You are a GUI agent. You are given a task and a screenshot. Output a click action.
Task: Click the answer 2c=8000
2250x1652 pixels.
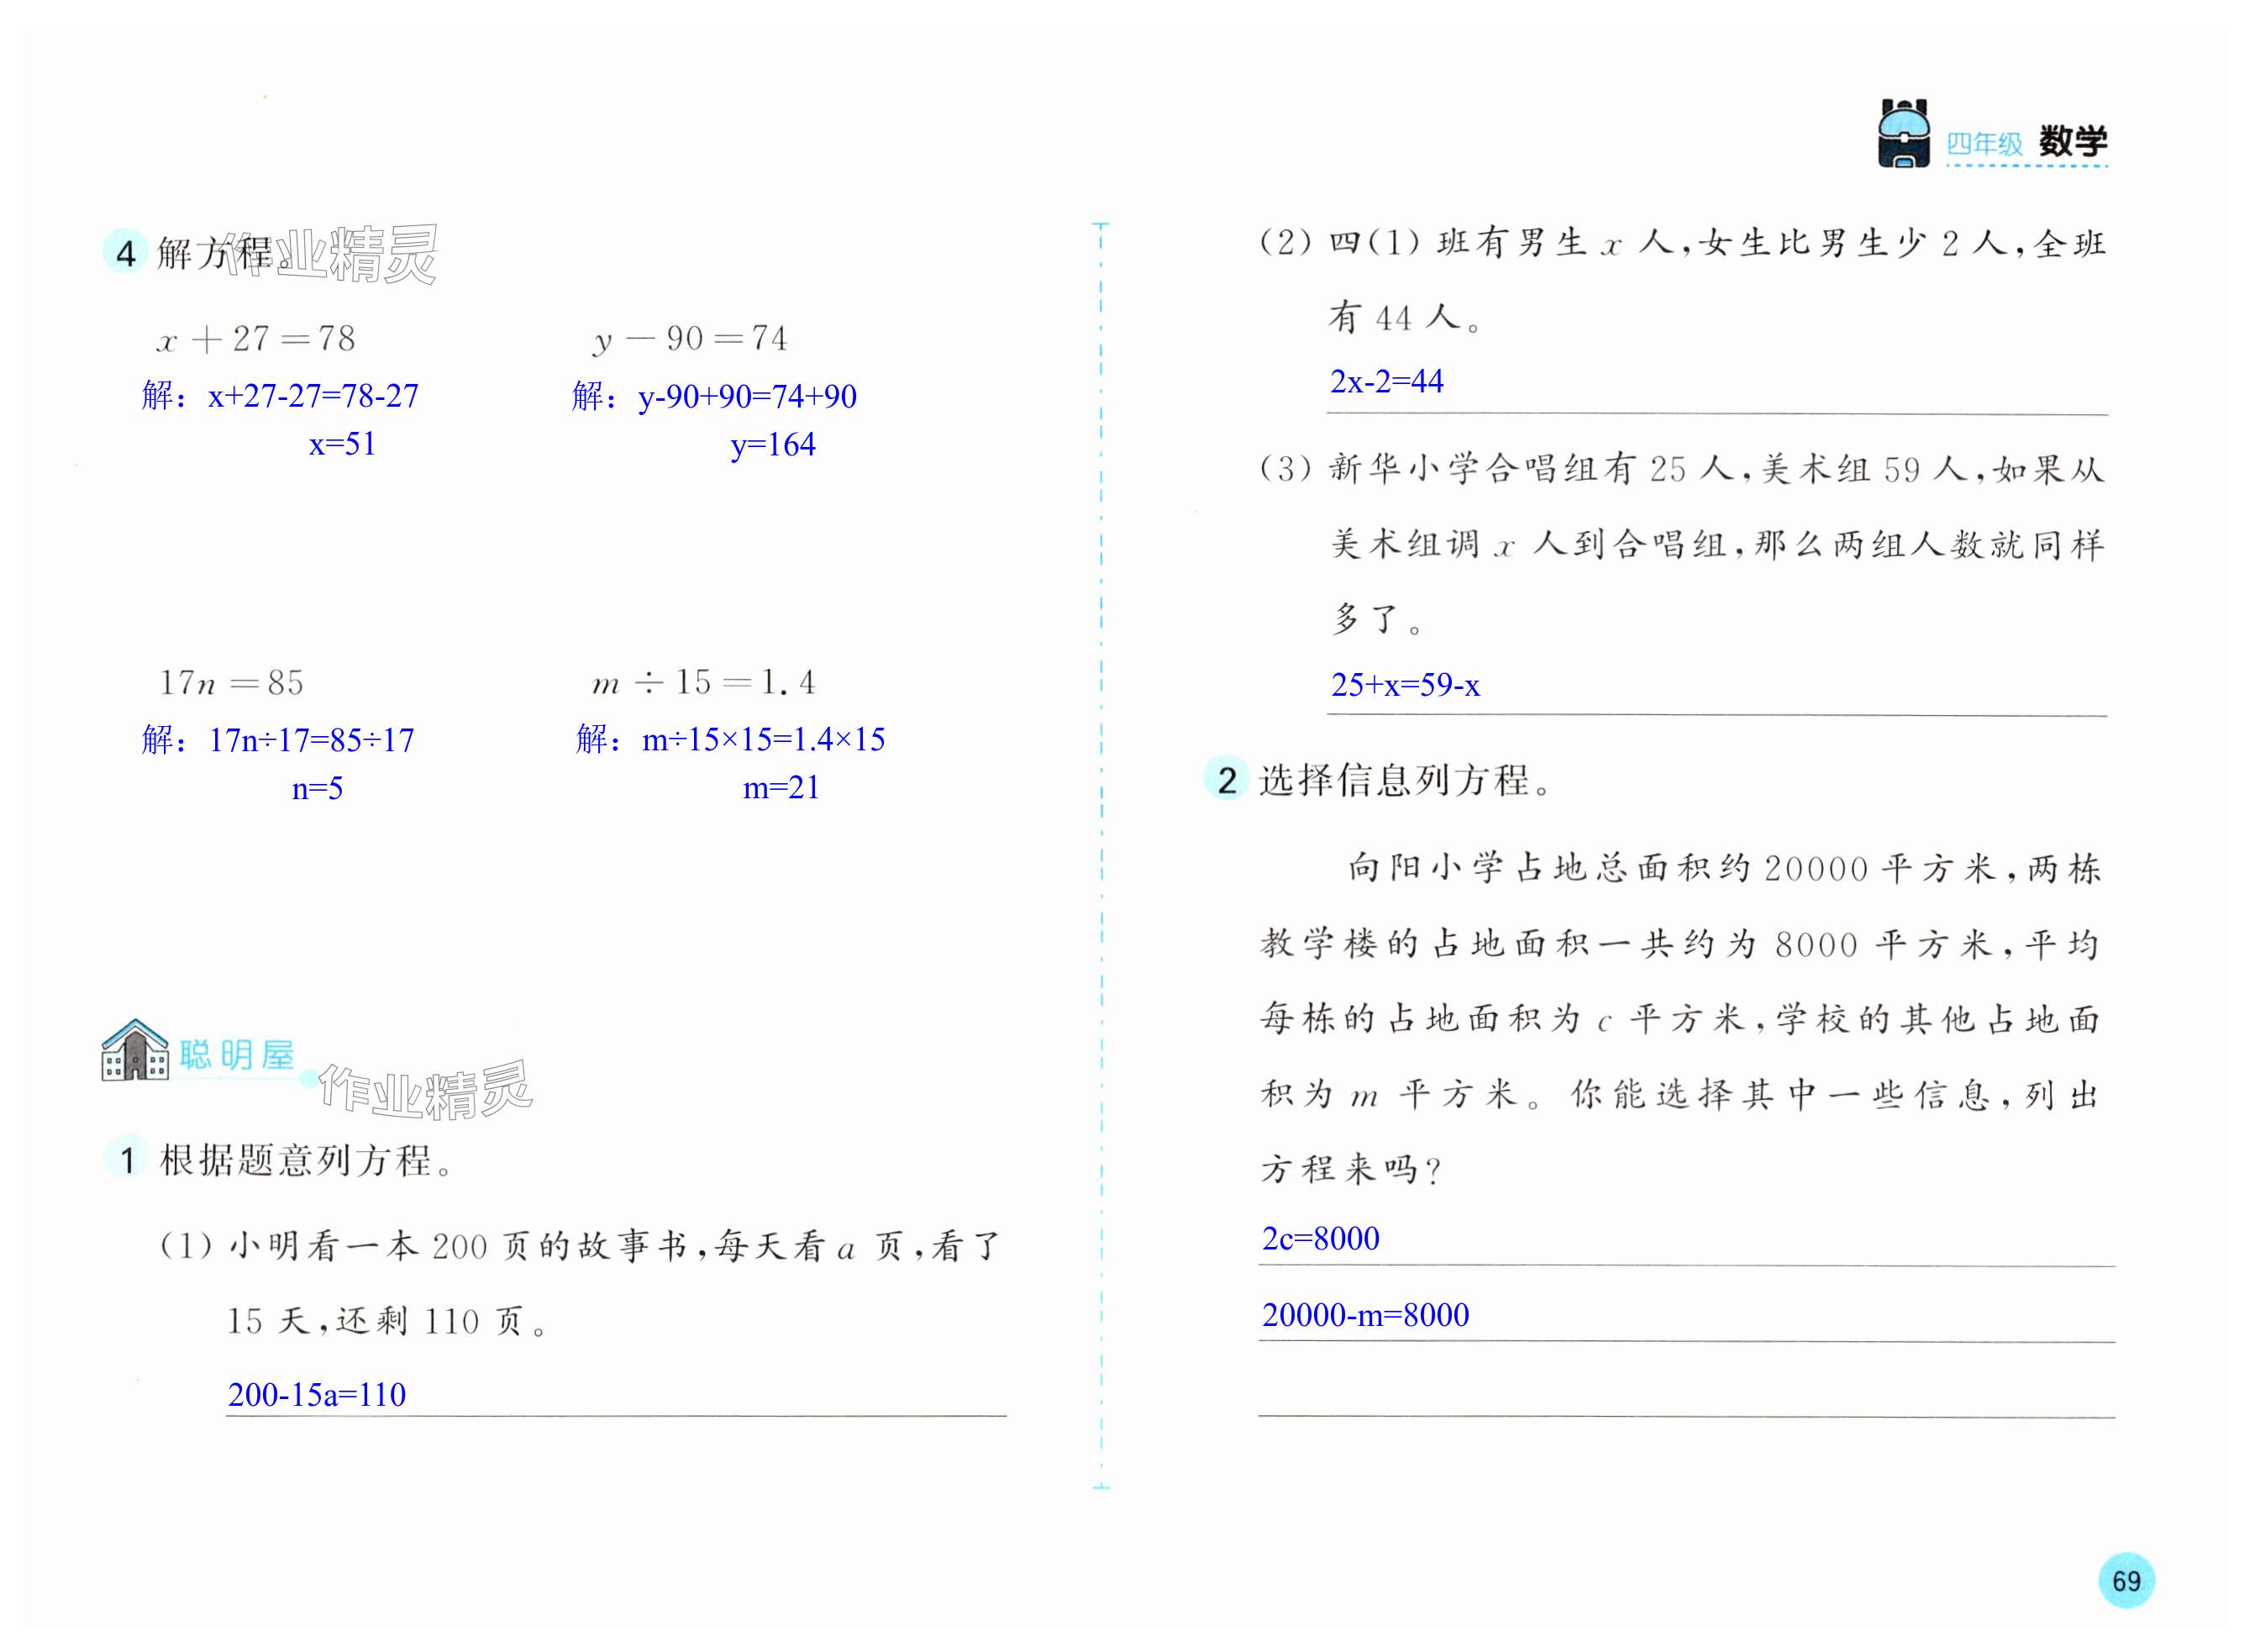[x=1320, y=1239]
